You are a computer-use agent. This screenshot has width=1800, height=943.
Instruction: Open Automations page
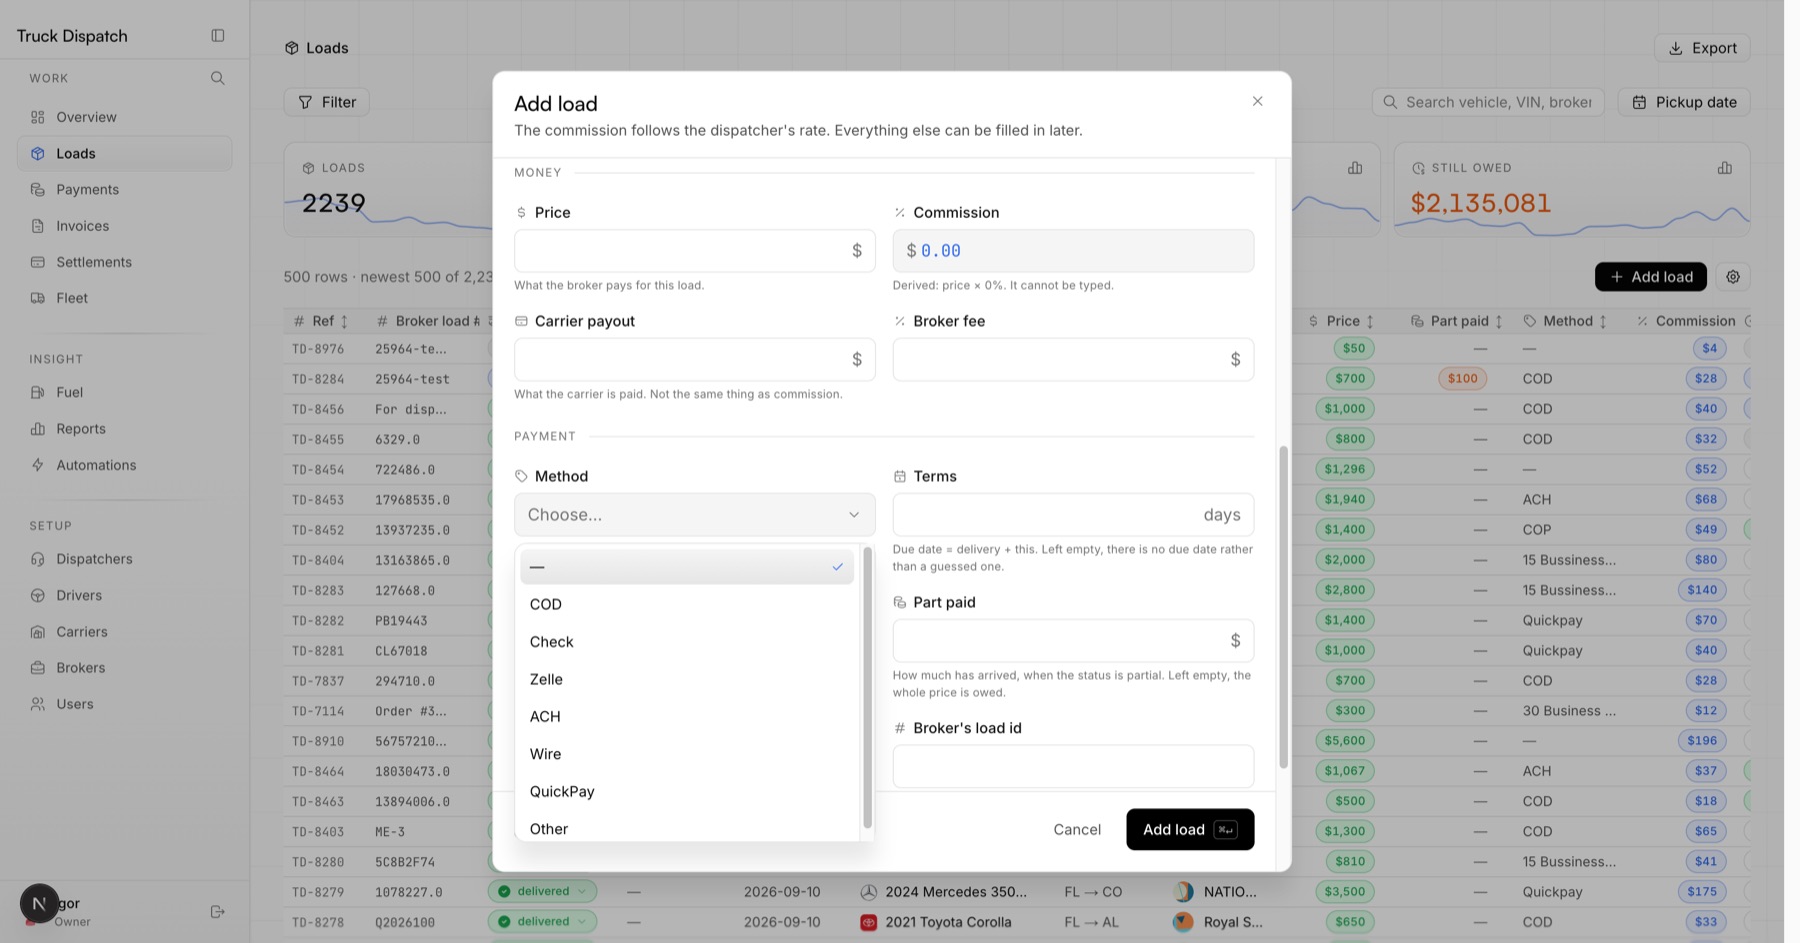(124, 465)
